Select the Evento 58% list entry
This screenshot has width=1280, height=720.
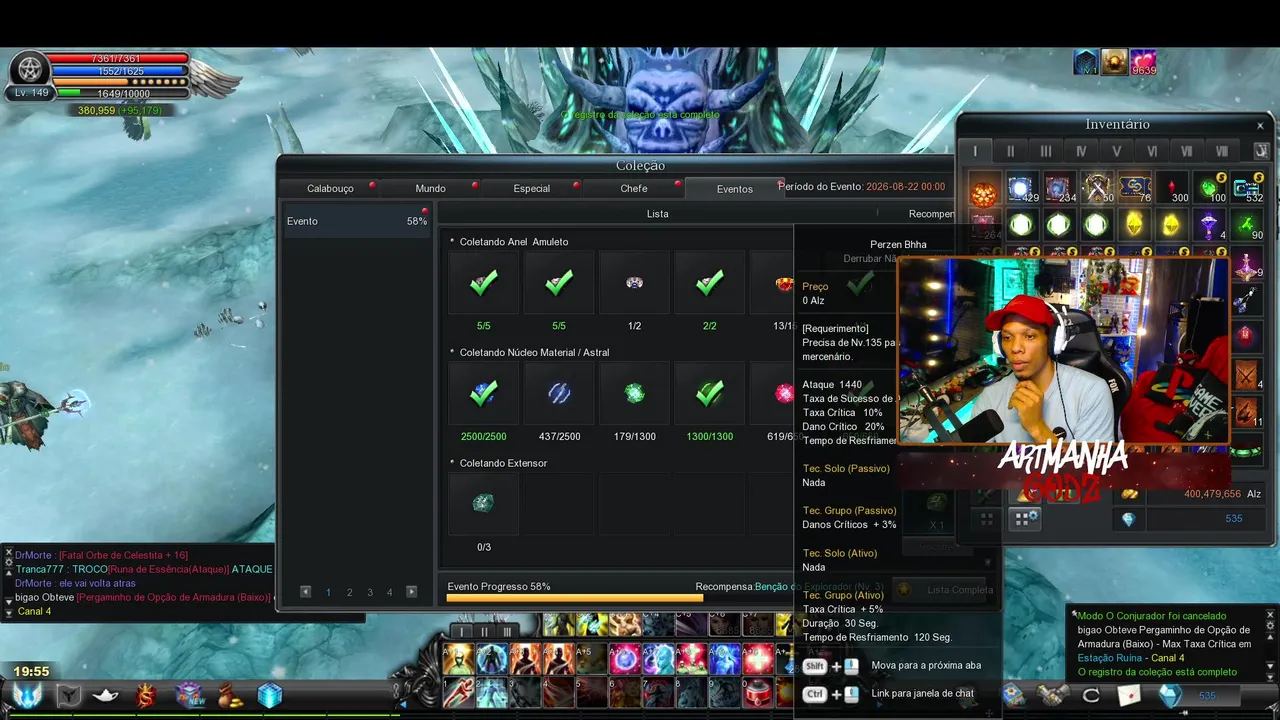pos(357,221)
